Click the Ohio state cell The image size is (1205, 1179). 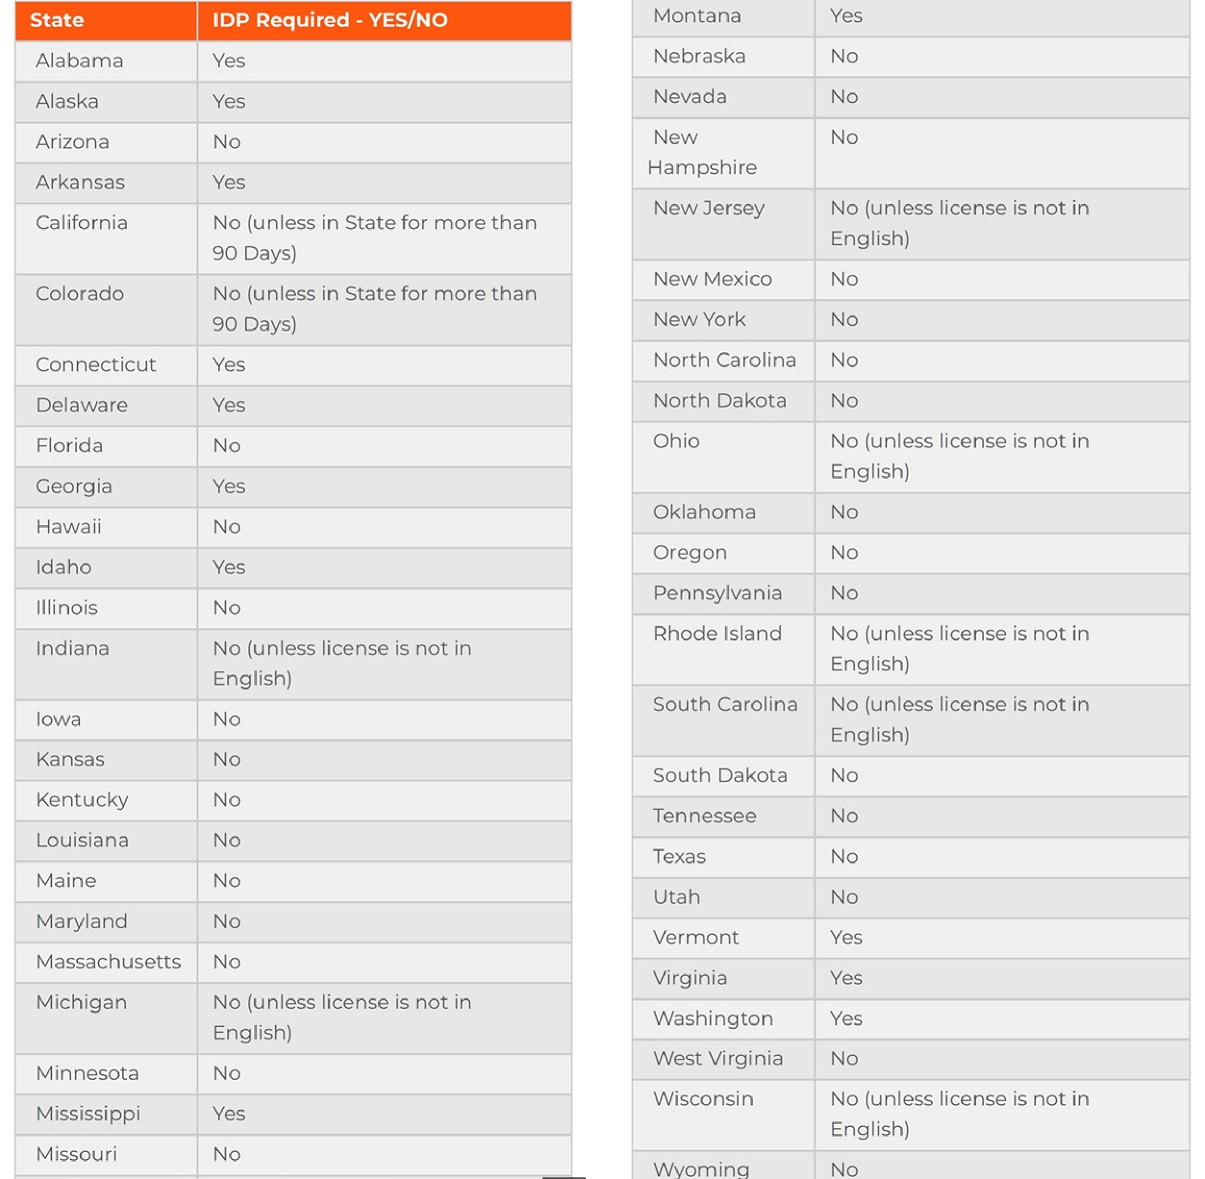676,441
